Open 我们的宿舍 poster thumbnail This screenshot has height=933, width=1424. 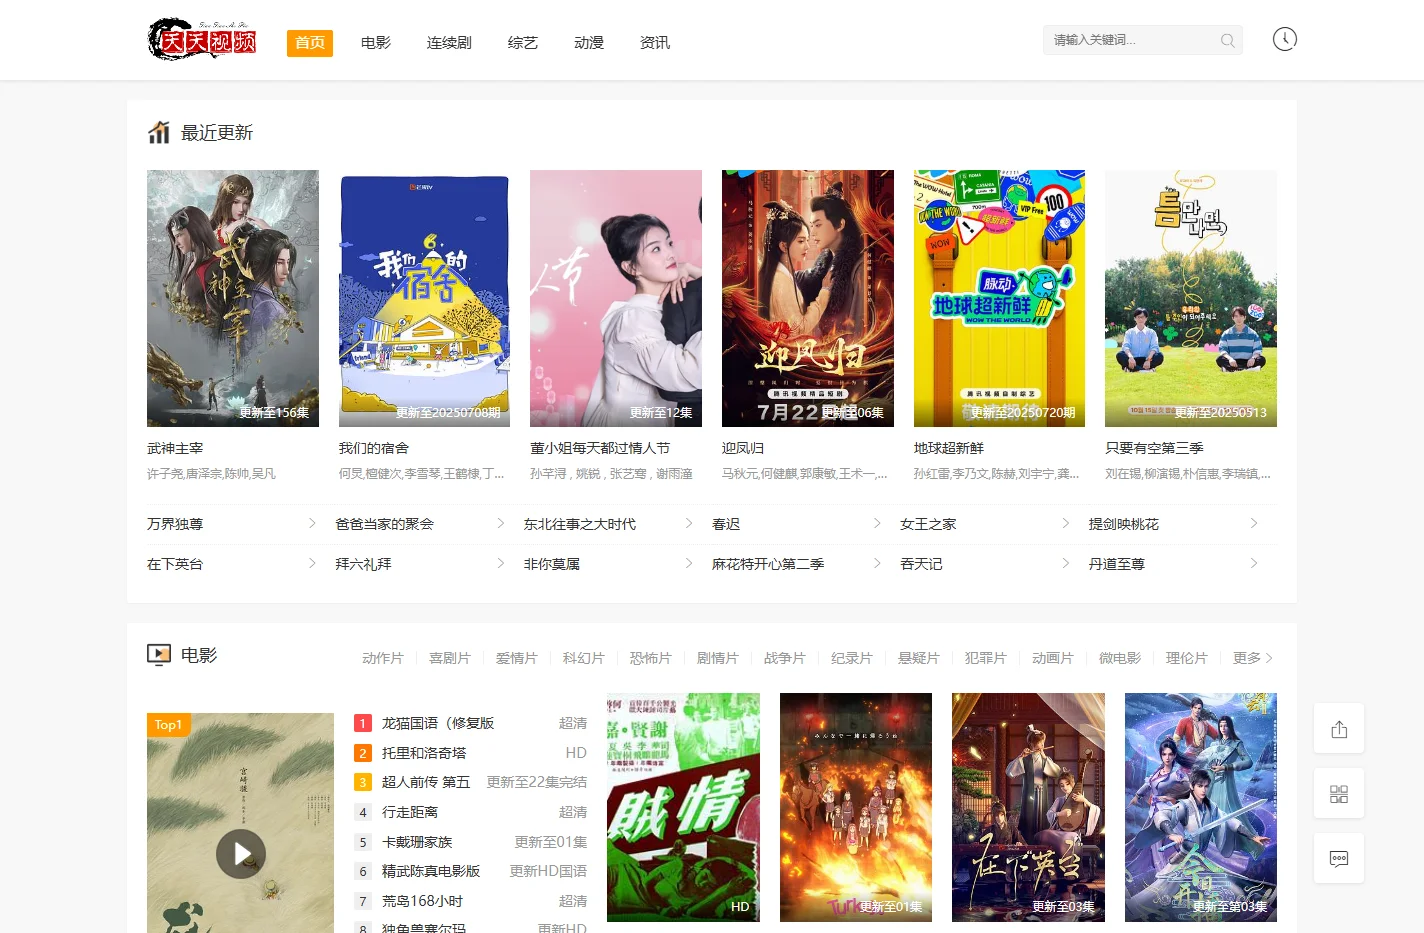424,298
